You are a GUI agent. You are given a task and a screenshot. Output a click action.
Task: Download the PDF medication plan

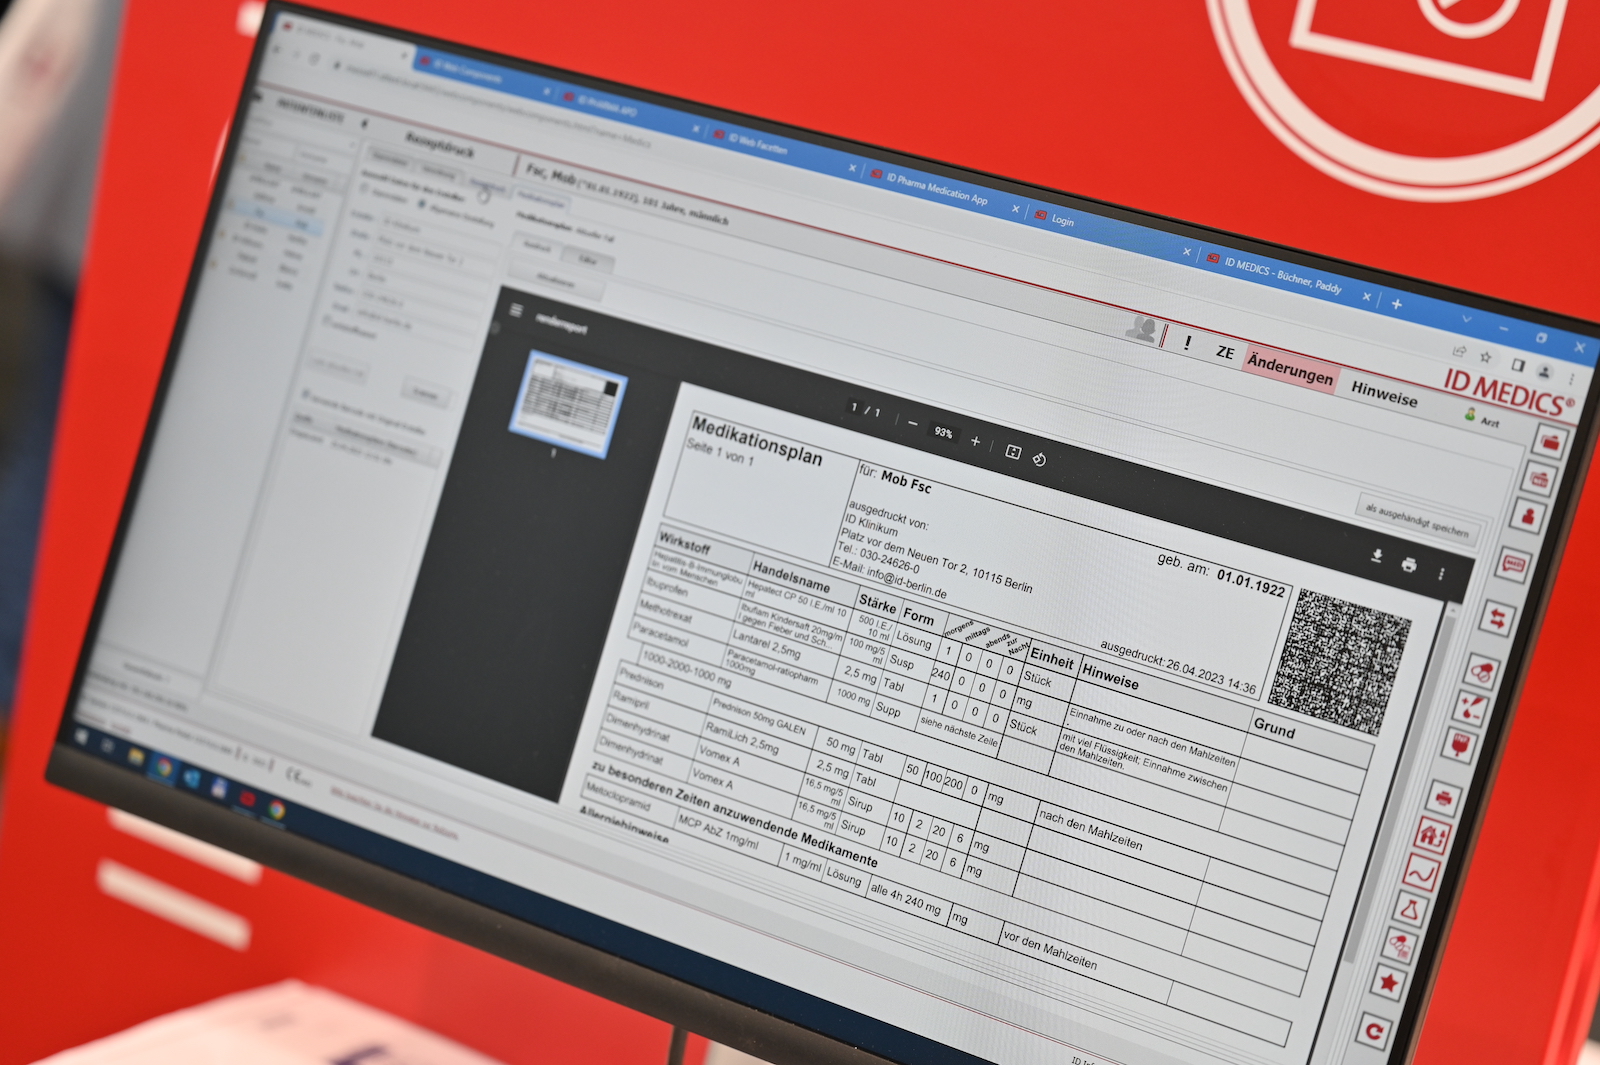[1377, 556]
